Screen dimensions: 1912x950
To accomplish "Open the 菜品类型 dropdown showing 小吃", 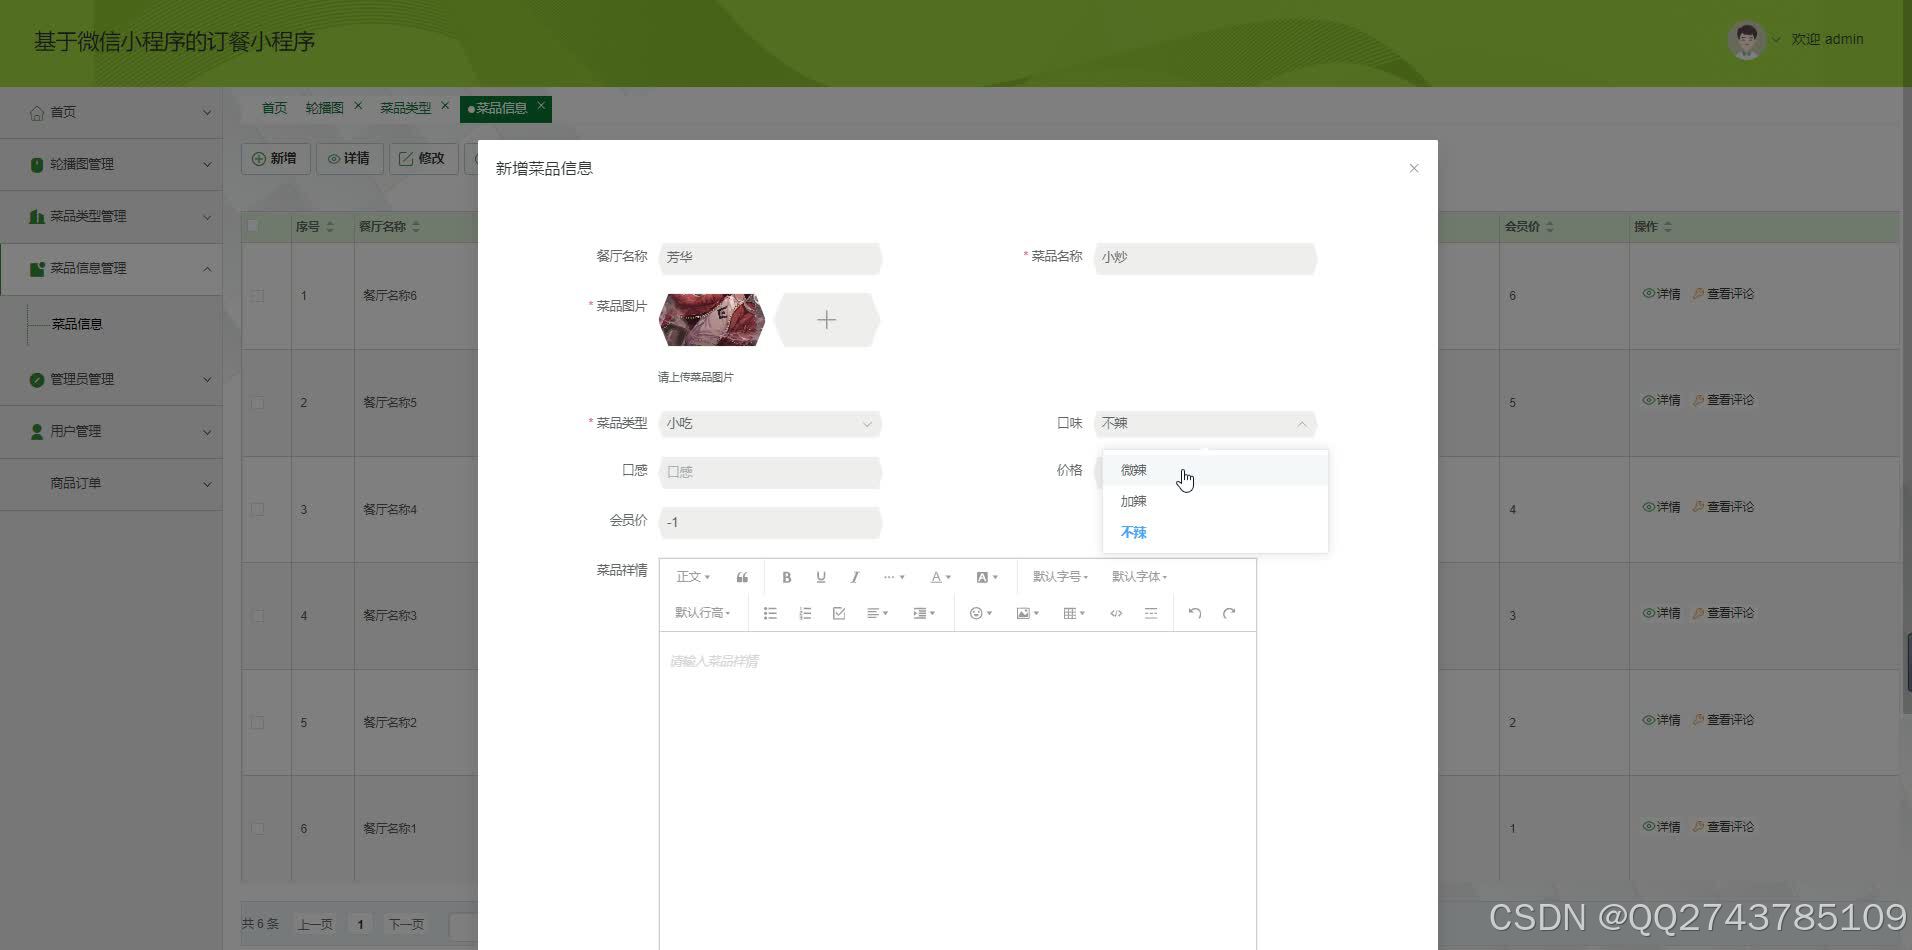I will [770, 424].
